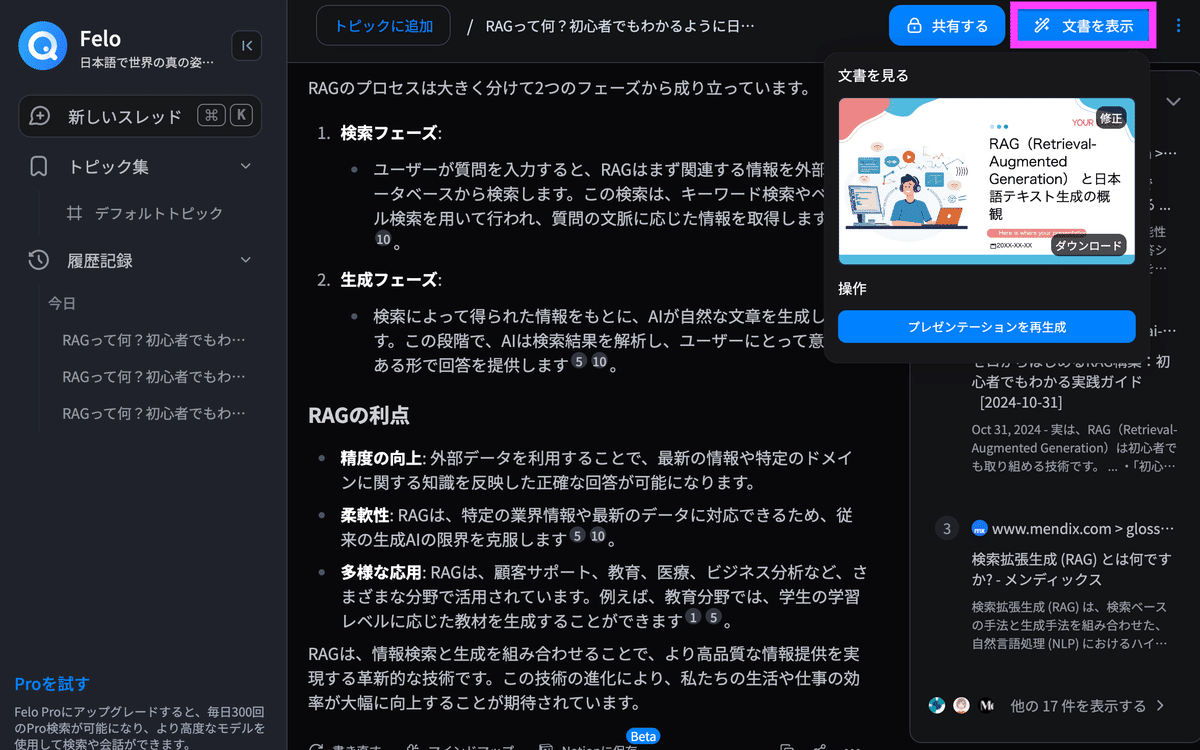Toggle the 文書を表示 button

[x=1083, y=26]
